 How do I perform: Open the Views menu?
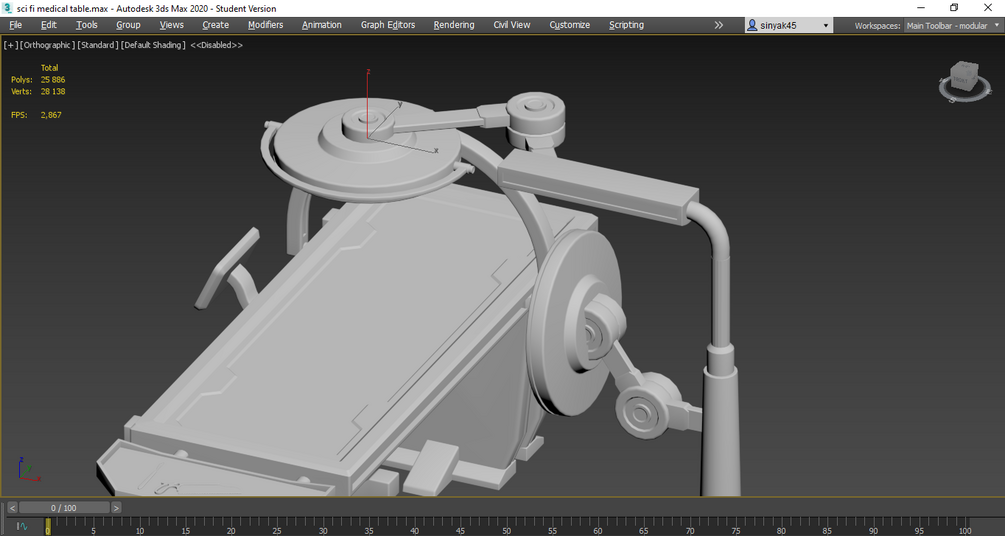coord(171,25)
